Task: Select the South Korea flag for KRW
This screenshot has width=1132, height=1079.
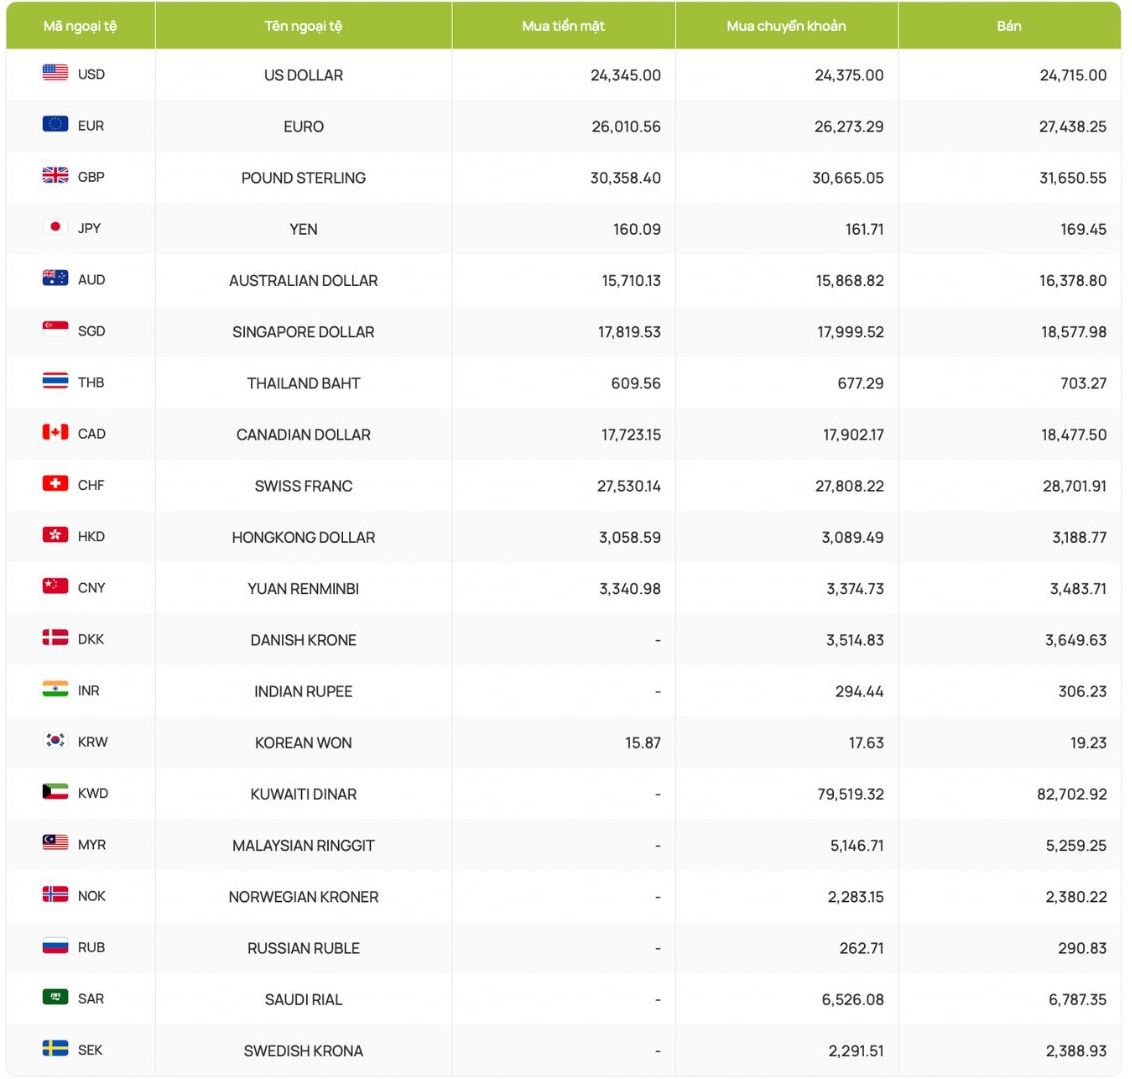Action: 55,741
